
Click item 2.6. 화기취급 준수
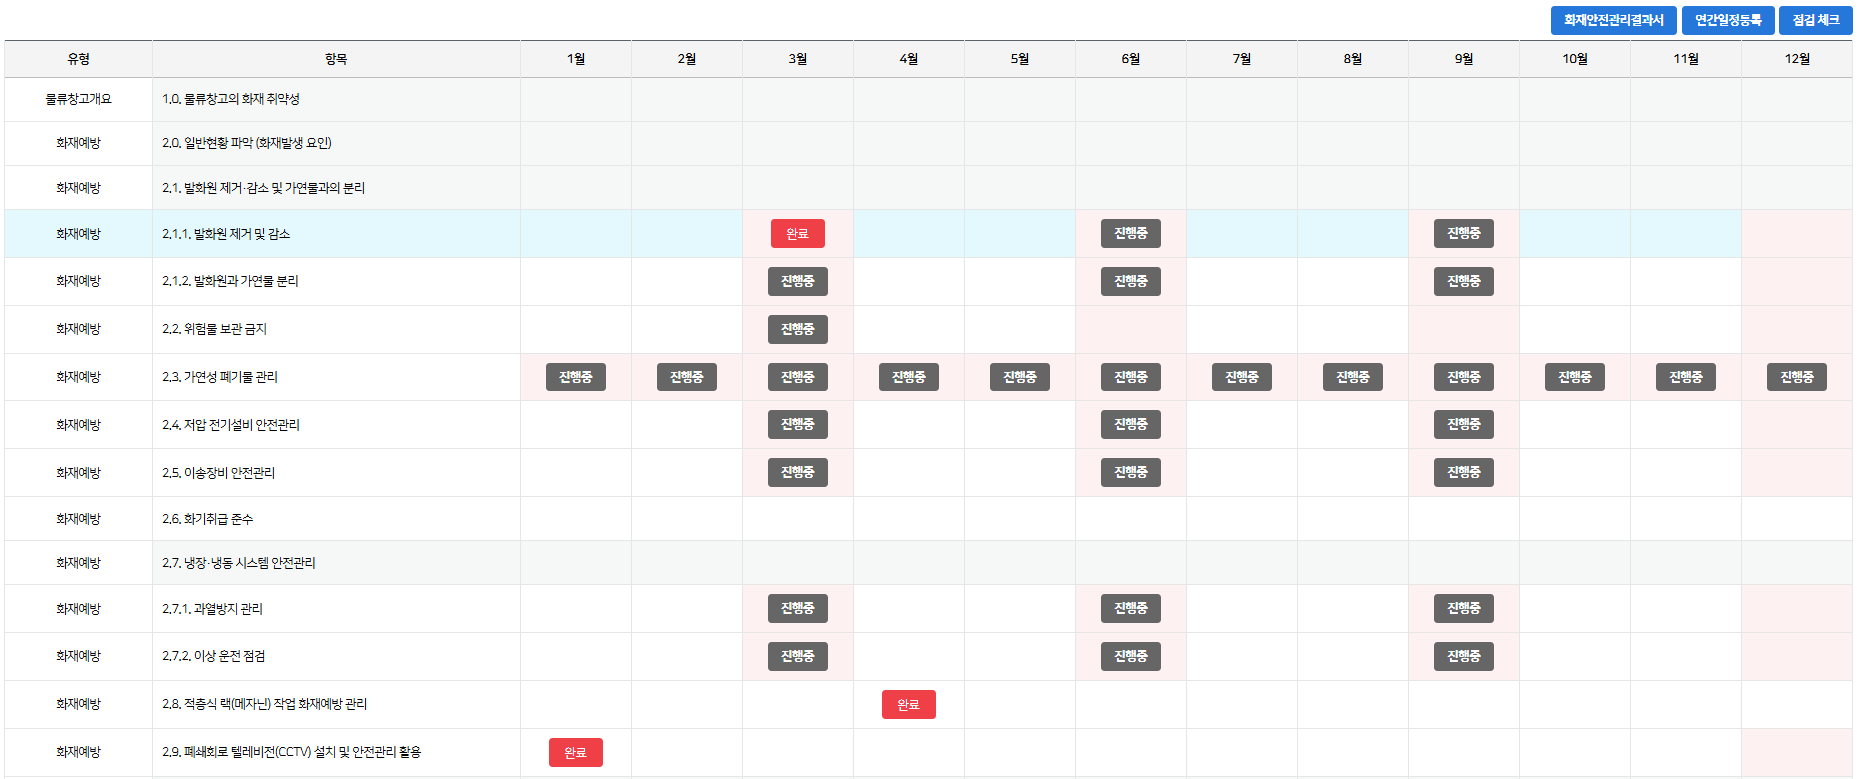208,519
